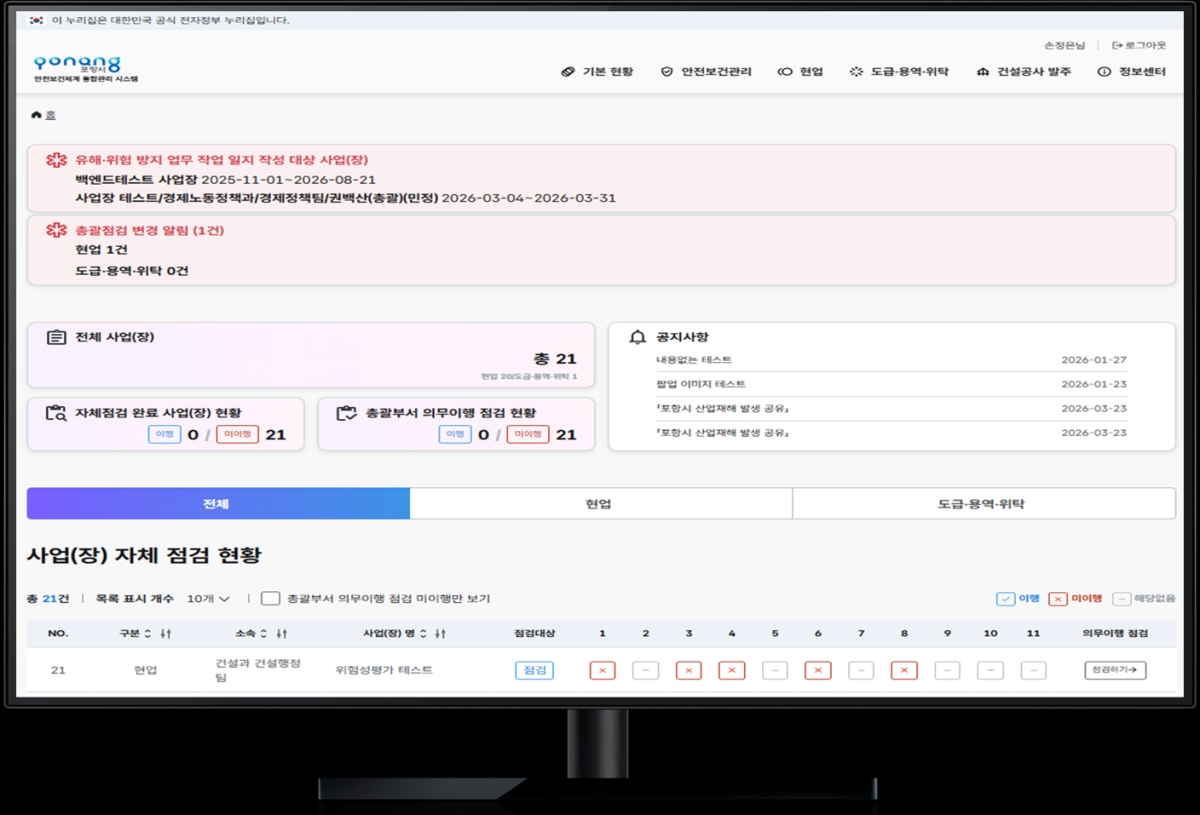1200x815 pixels.
Task: Select the 전체 tab
Action: [218, 504]
